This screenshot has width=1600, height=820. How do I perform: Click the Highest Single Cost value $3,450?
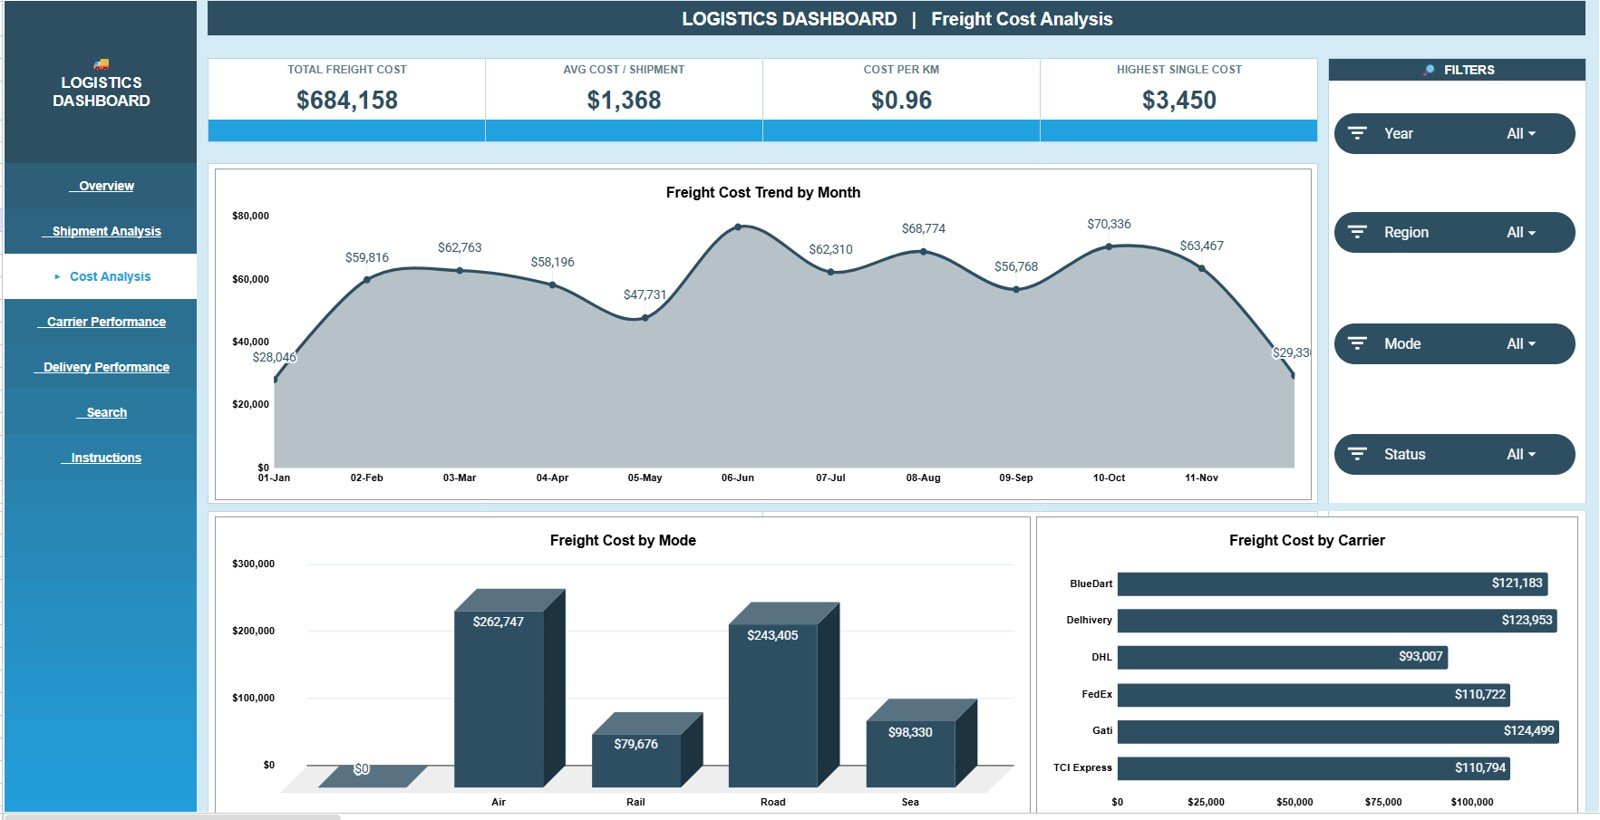[1179, 100]
